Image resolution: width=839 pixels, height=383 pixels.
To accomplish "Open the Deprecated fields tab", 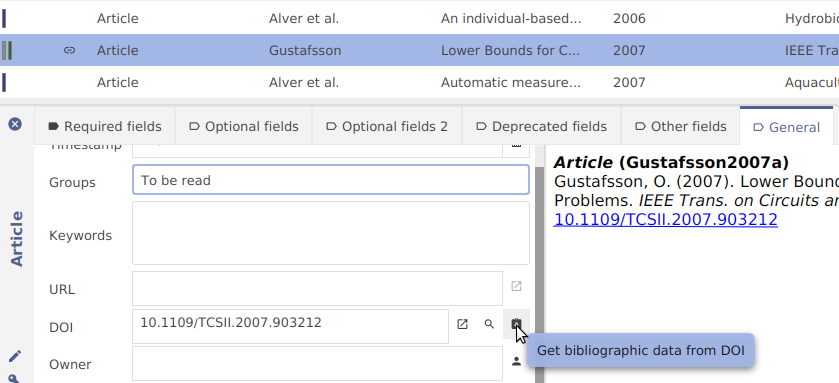I will click(x=541, y=126).
